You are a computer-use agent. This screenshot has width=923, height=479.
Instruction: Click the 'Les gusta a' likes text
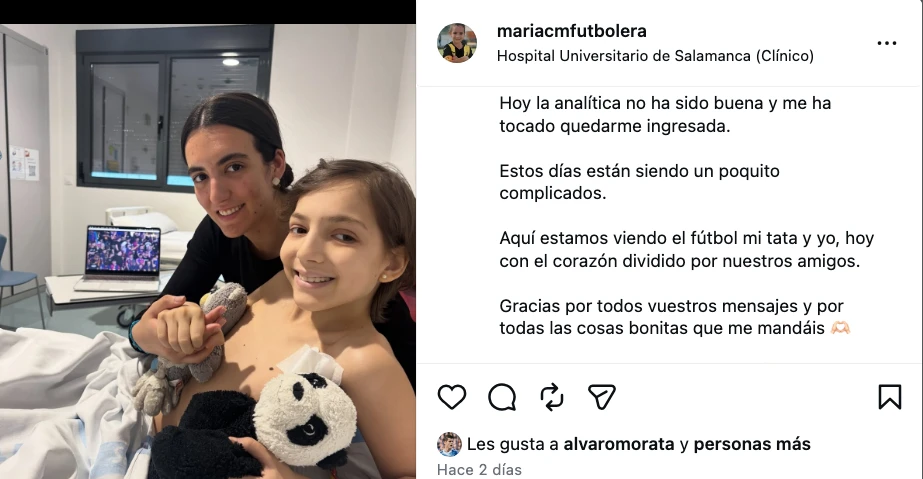(x=513, y=444)
